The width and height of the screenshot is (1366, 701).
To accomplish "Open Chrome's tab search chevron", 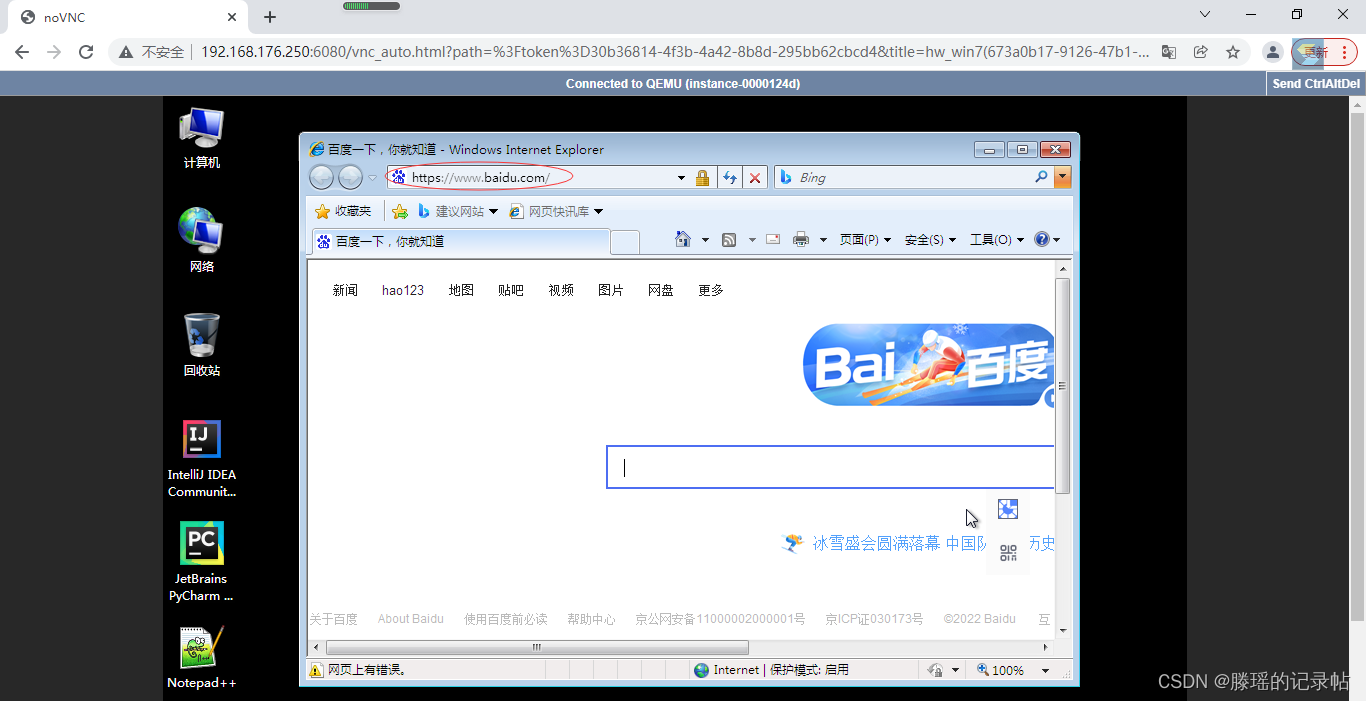I will pyautogui.click(x=1205, y=14).
